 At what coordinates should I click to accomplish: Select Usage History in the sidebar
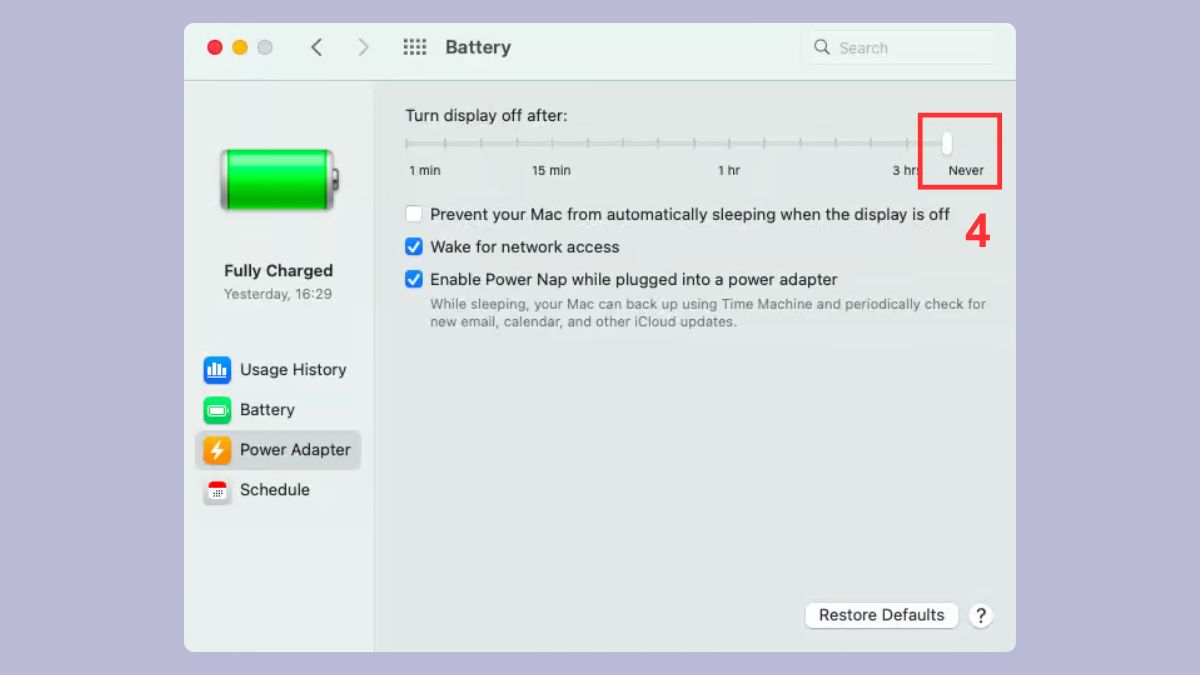click(292, 370)
